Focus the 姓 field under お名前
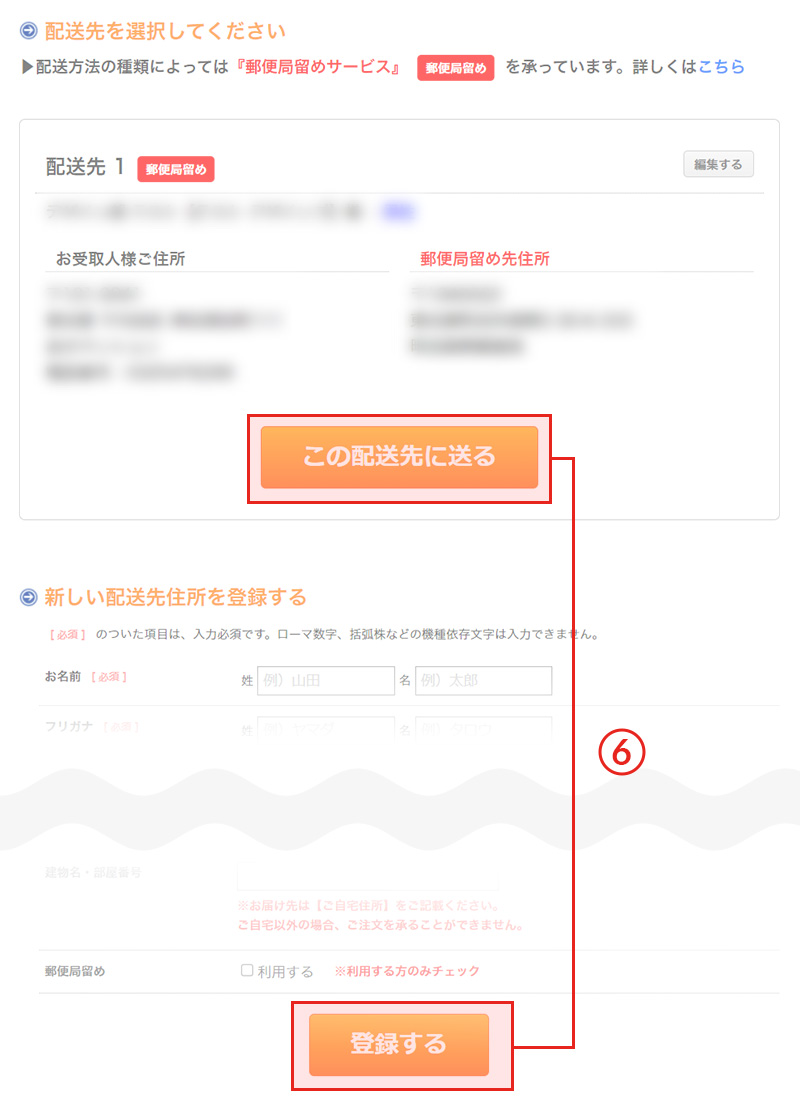800x1111 pixels. [326, 680]
